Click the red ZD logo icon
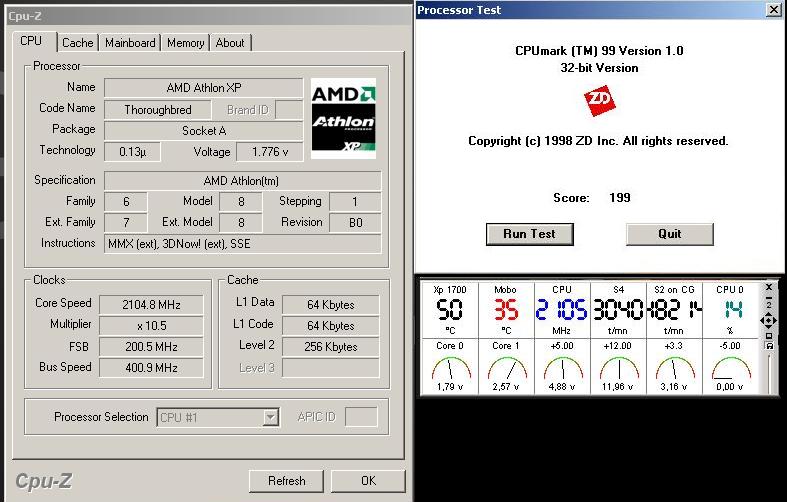The height and width of the screenshot is (502, 787). pos(600,100)
